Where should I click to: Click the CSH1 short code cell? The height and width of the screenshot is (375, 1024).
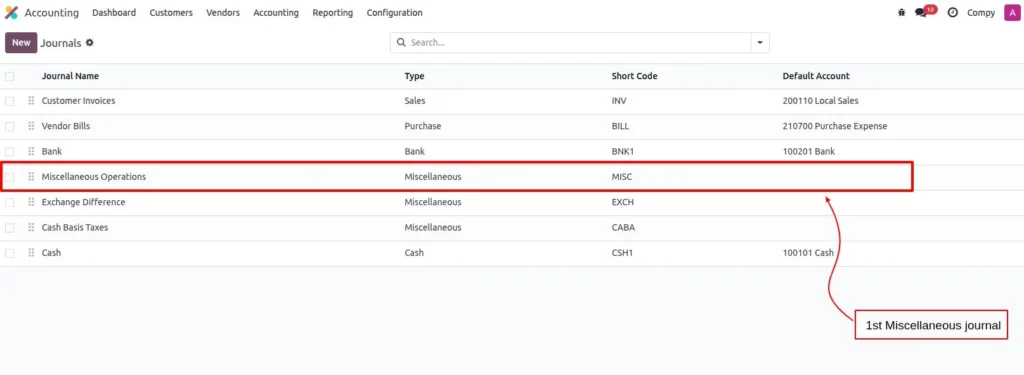(x=622, y=252)
